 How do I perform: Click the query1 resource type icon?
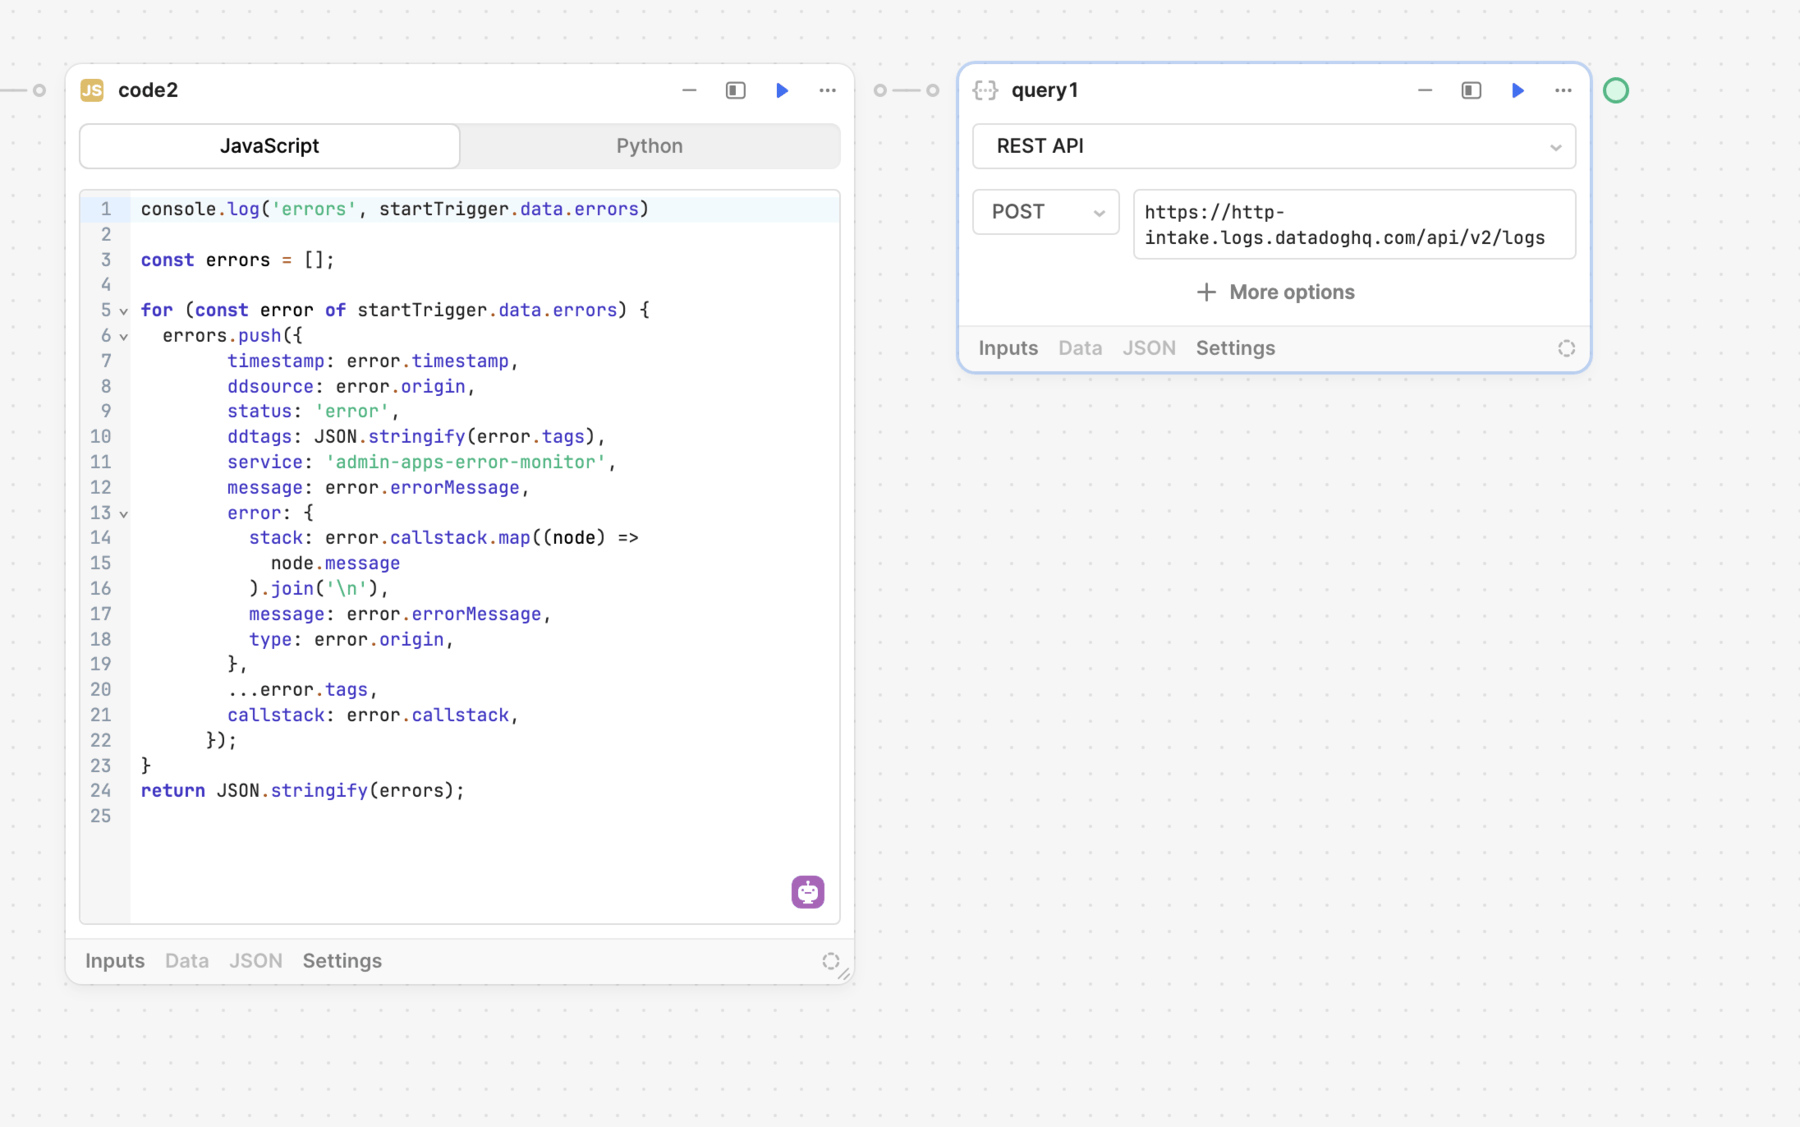coord(985,90)
